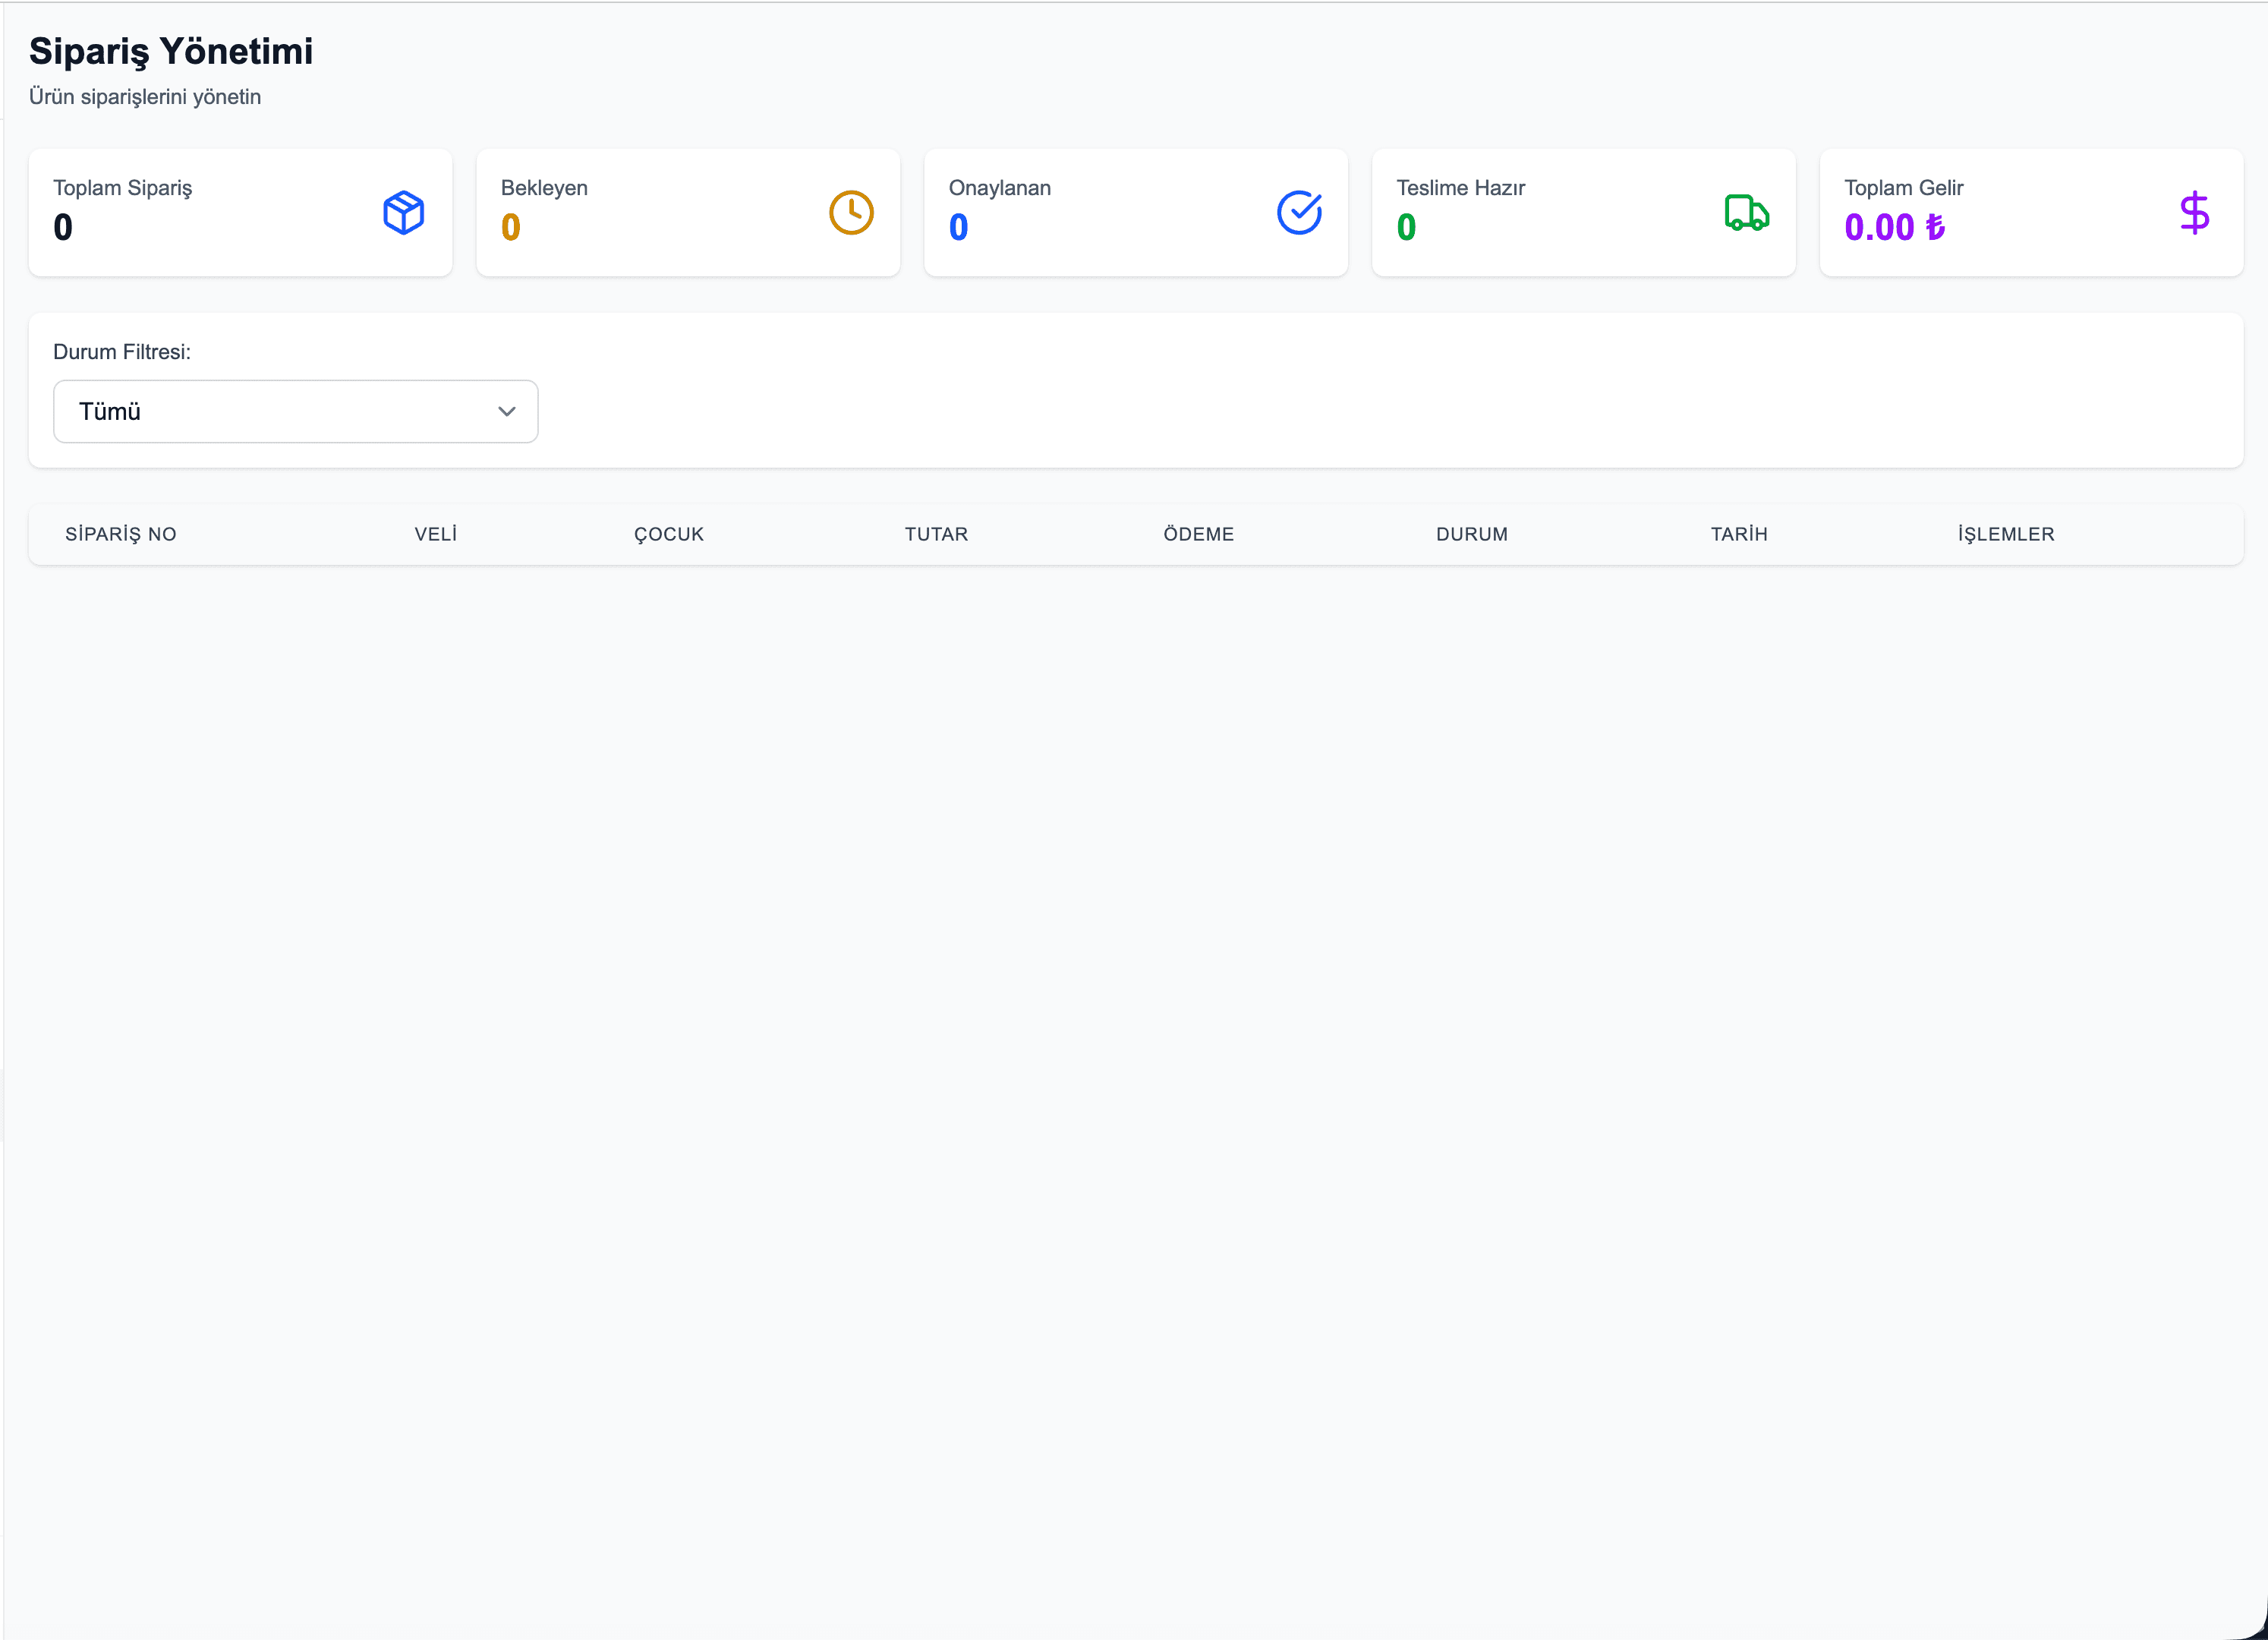Click the VELİ column header
This screenshot has height=1640, width=2268.
[x=436, y=534]
